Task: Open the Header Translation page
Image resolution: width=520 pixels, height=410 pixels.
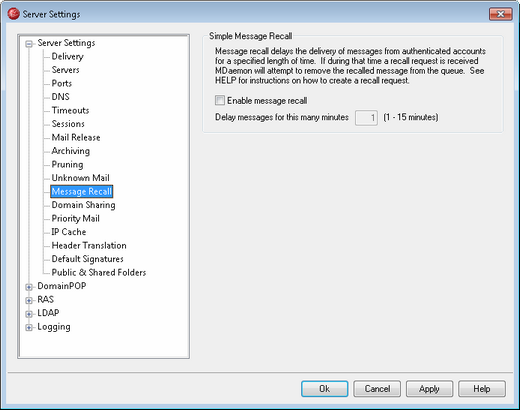Action: tap(89, 245)
